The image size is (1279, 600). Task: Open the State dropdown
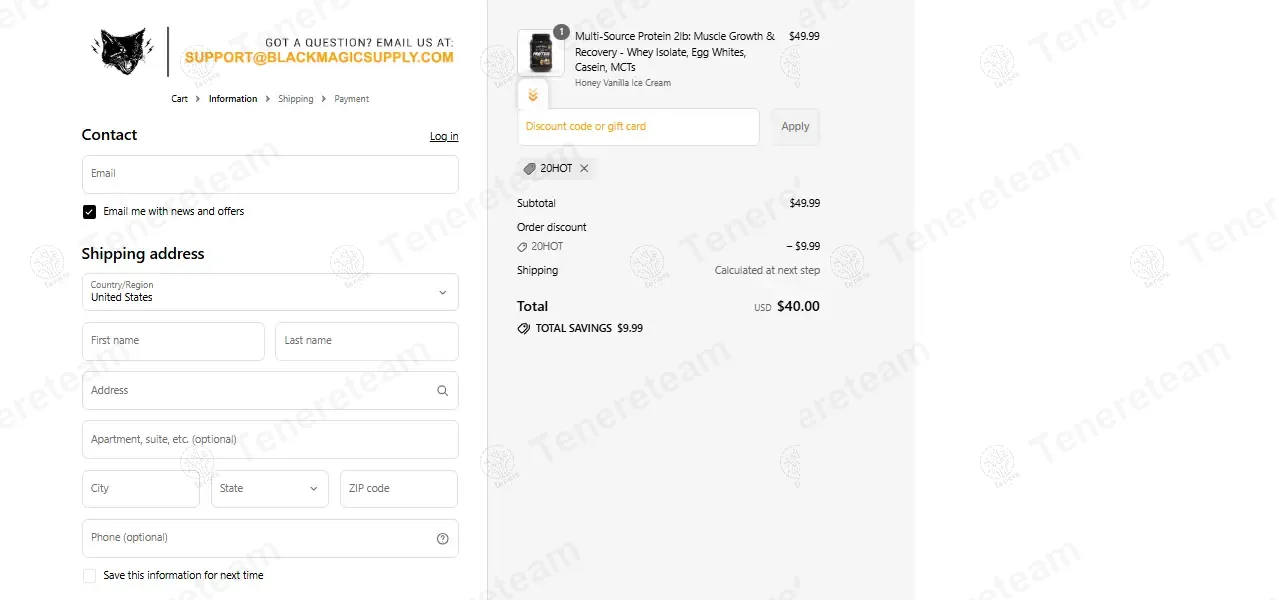pos(269,489)
